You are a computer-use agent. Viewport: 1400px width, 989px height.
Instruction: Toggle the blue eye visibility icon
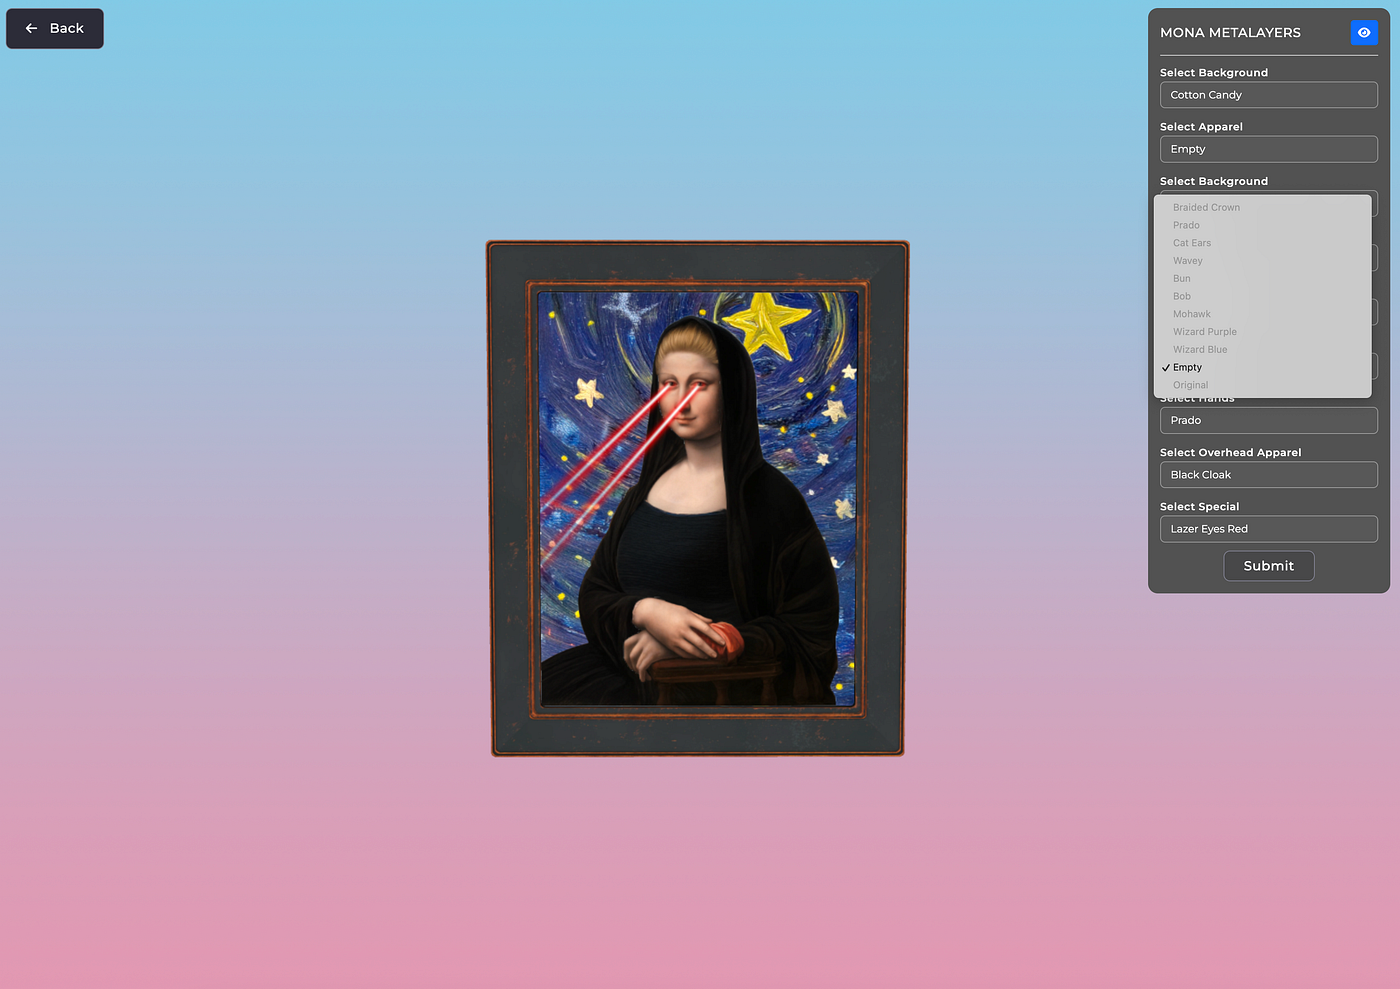[x=1364, y=32]
